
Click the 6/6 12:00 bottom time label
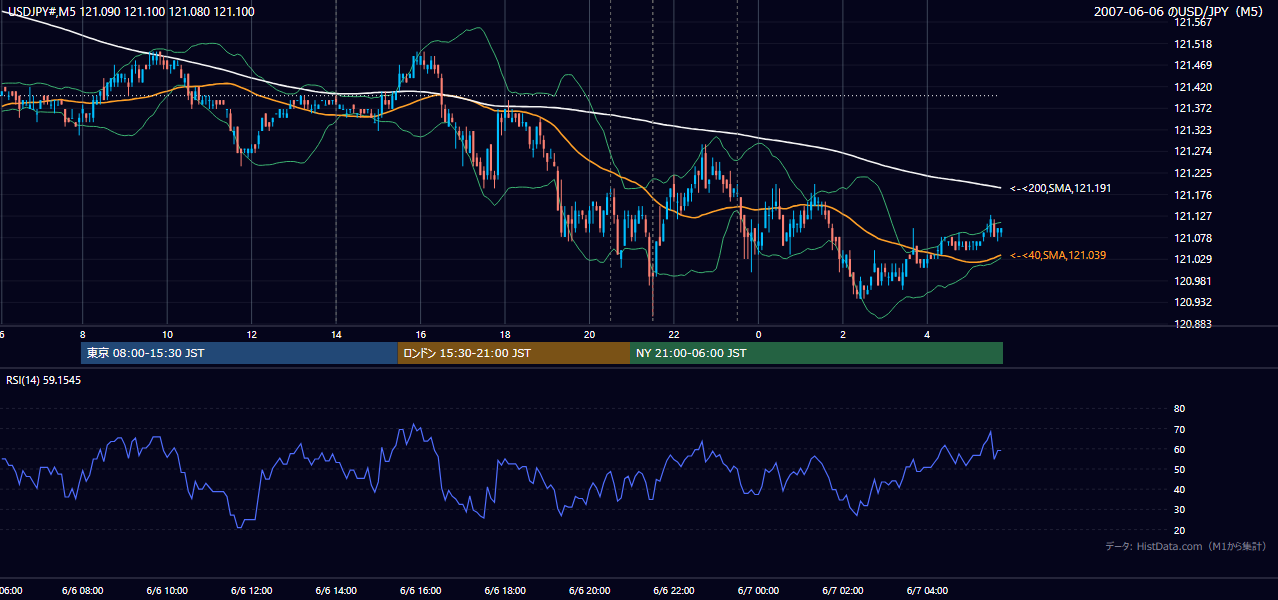click(251, 590)
